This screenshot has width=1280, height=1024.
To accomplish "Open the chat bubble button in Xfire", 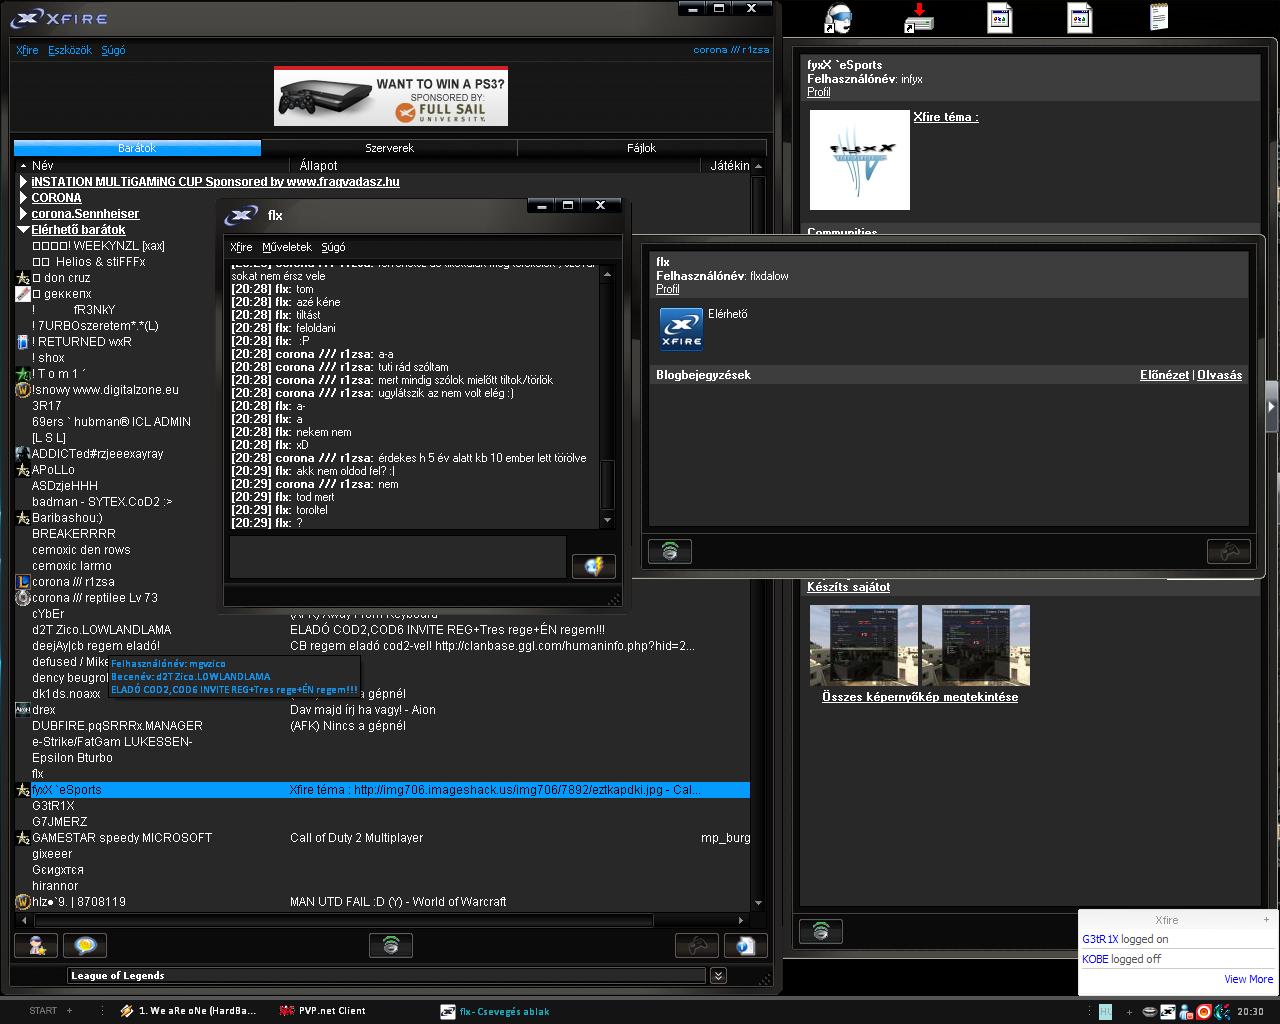I will point(85,945).
